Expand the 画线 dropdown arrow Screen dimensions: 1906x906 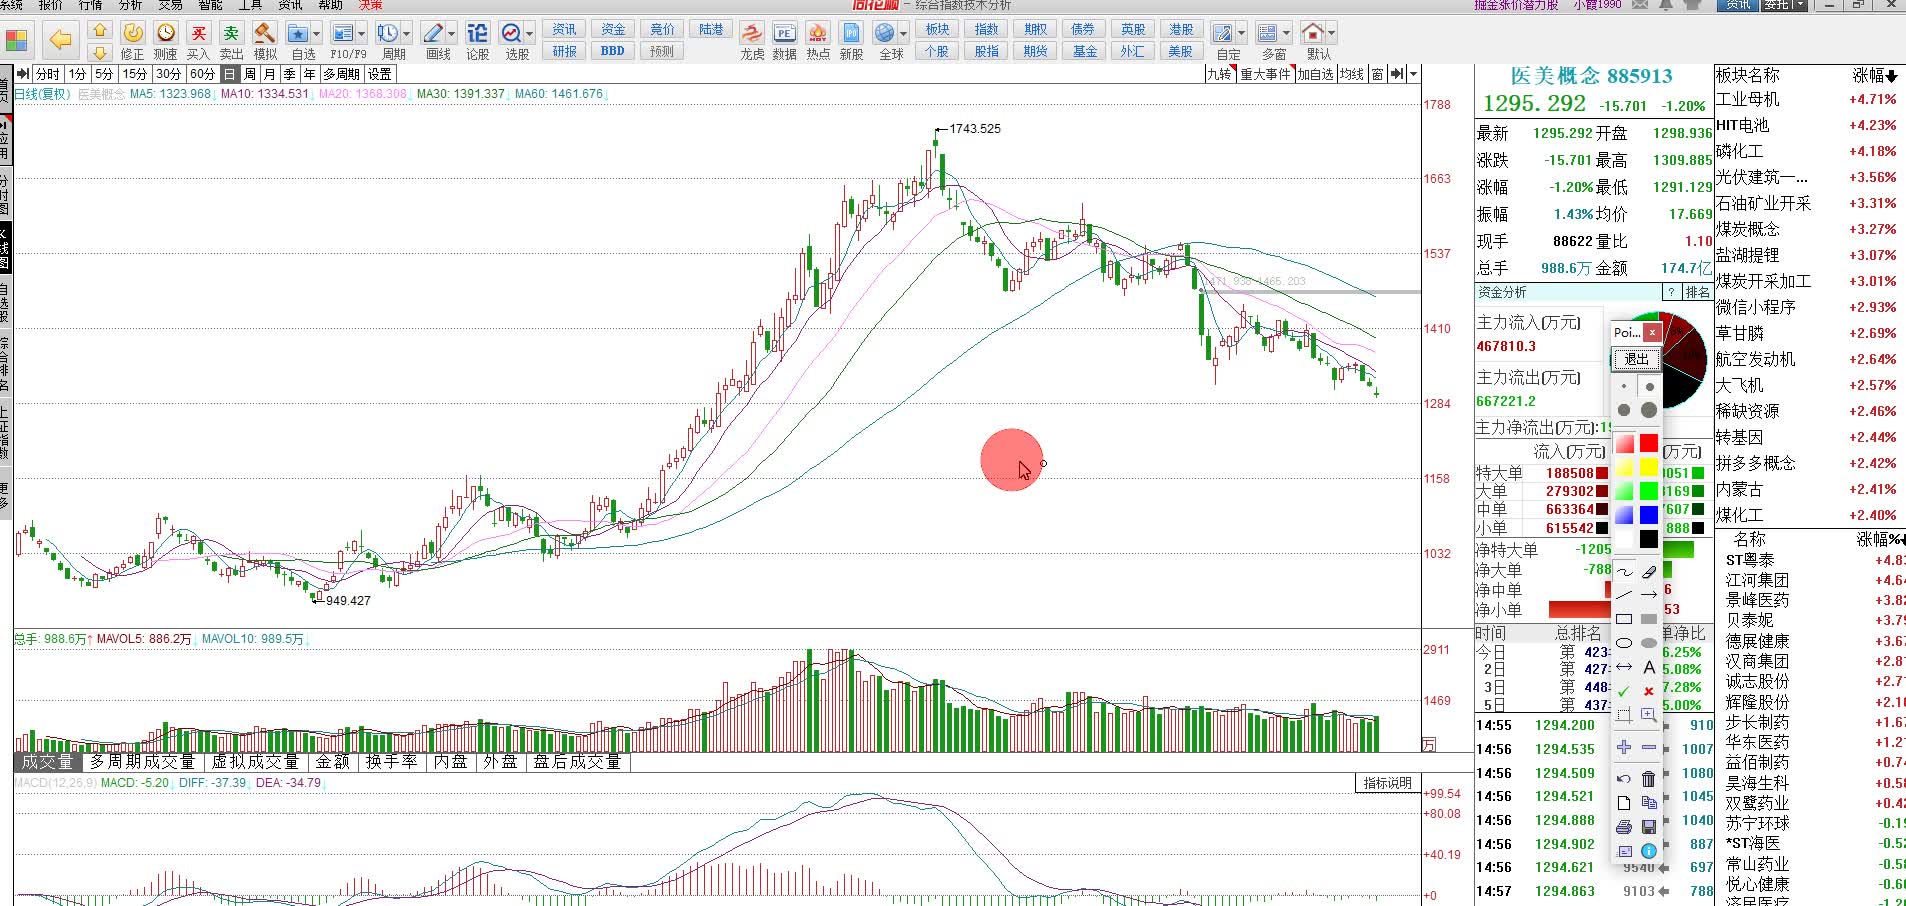click(451, 34)
